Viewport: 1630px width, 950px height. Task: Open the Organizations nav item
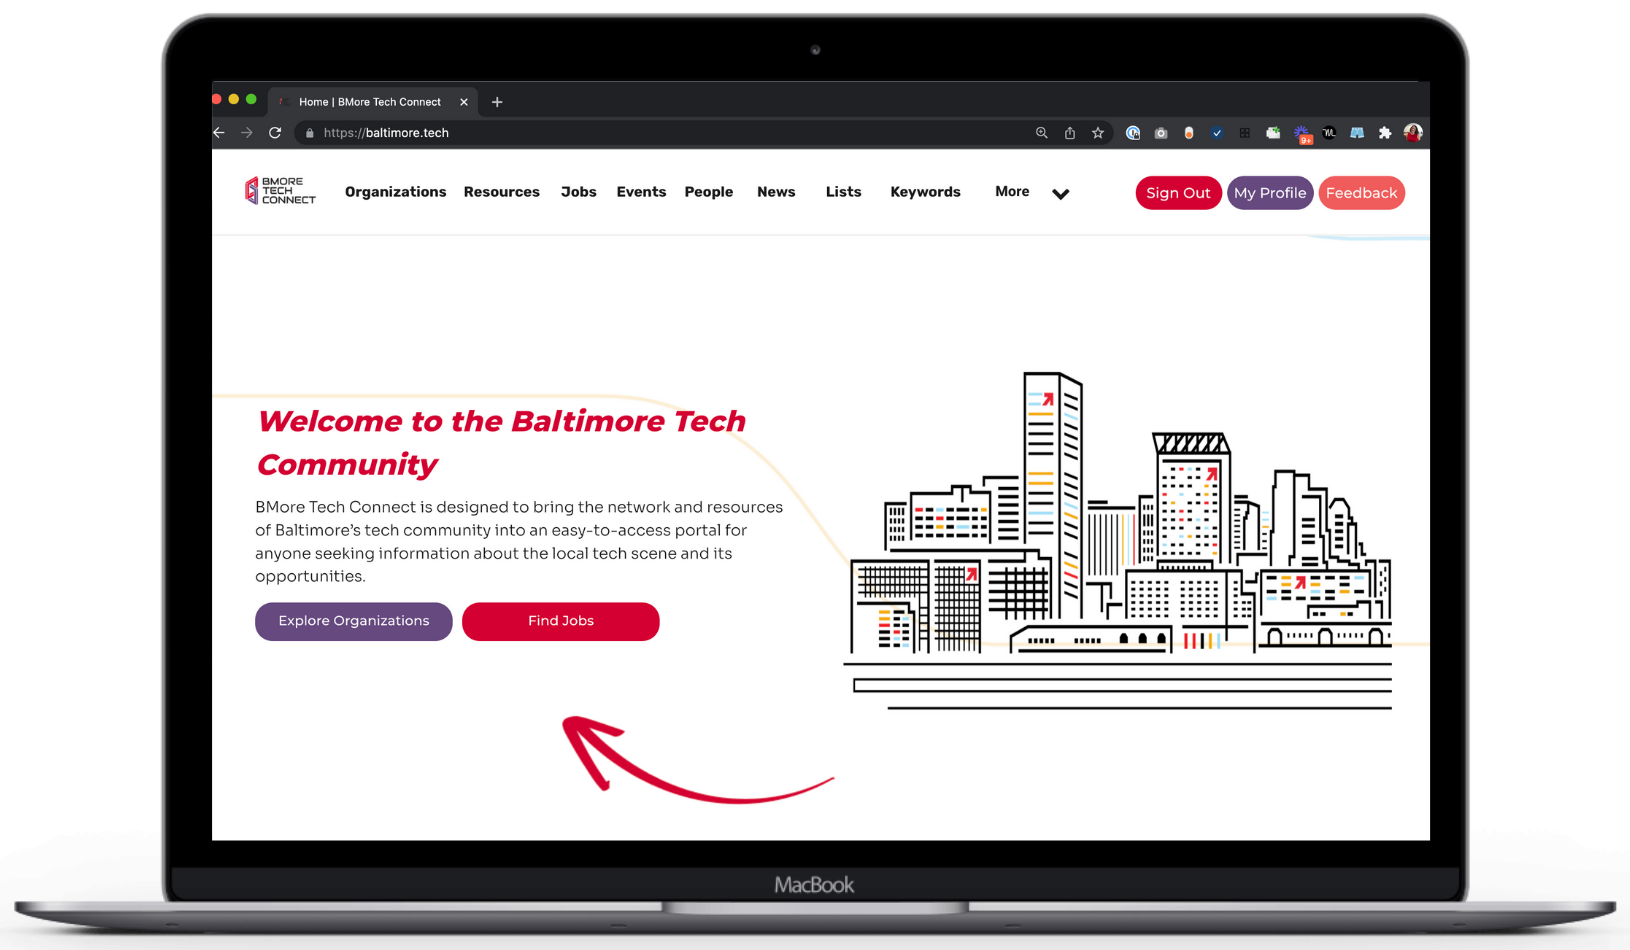396,192
